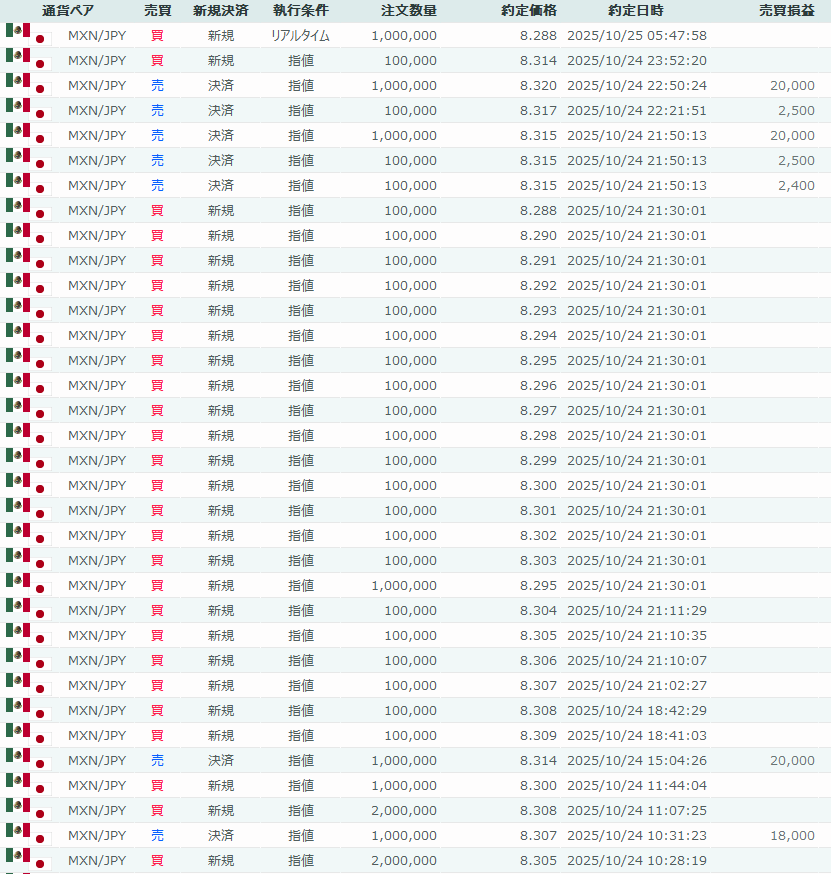Viewport: 831px width, 874px height.
Task: Click the flag icon in the リアルタイム order row
Action: [x=27, y=36]
